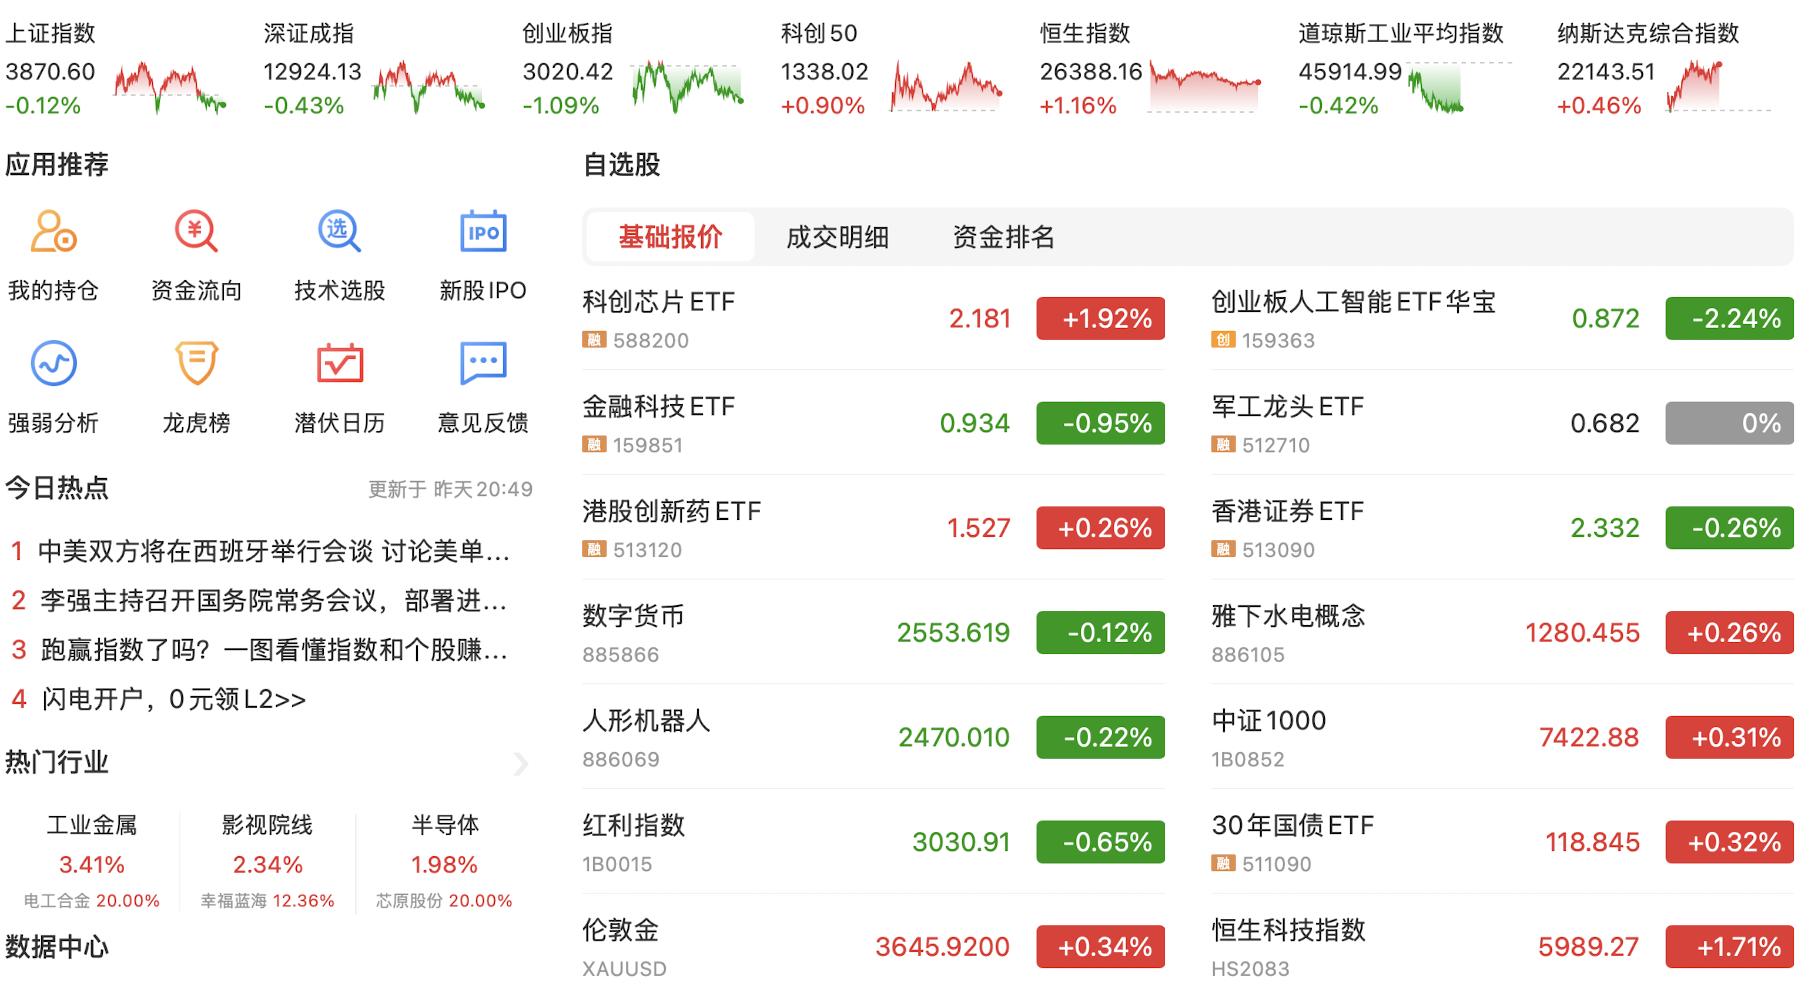Open the 新股IPO calendar icon

pos(483,232)
